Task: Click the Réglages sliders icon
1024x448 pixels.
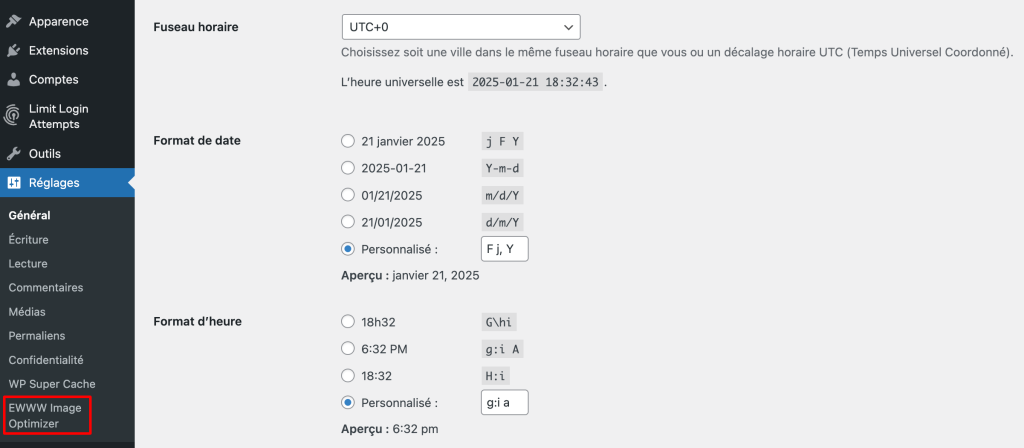Action: pos(14,183)
